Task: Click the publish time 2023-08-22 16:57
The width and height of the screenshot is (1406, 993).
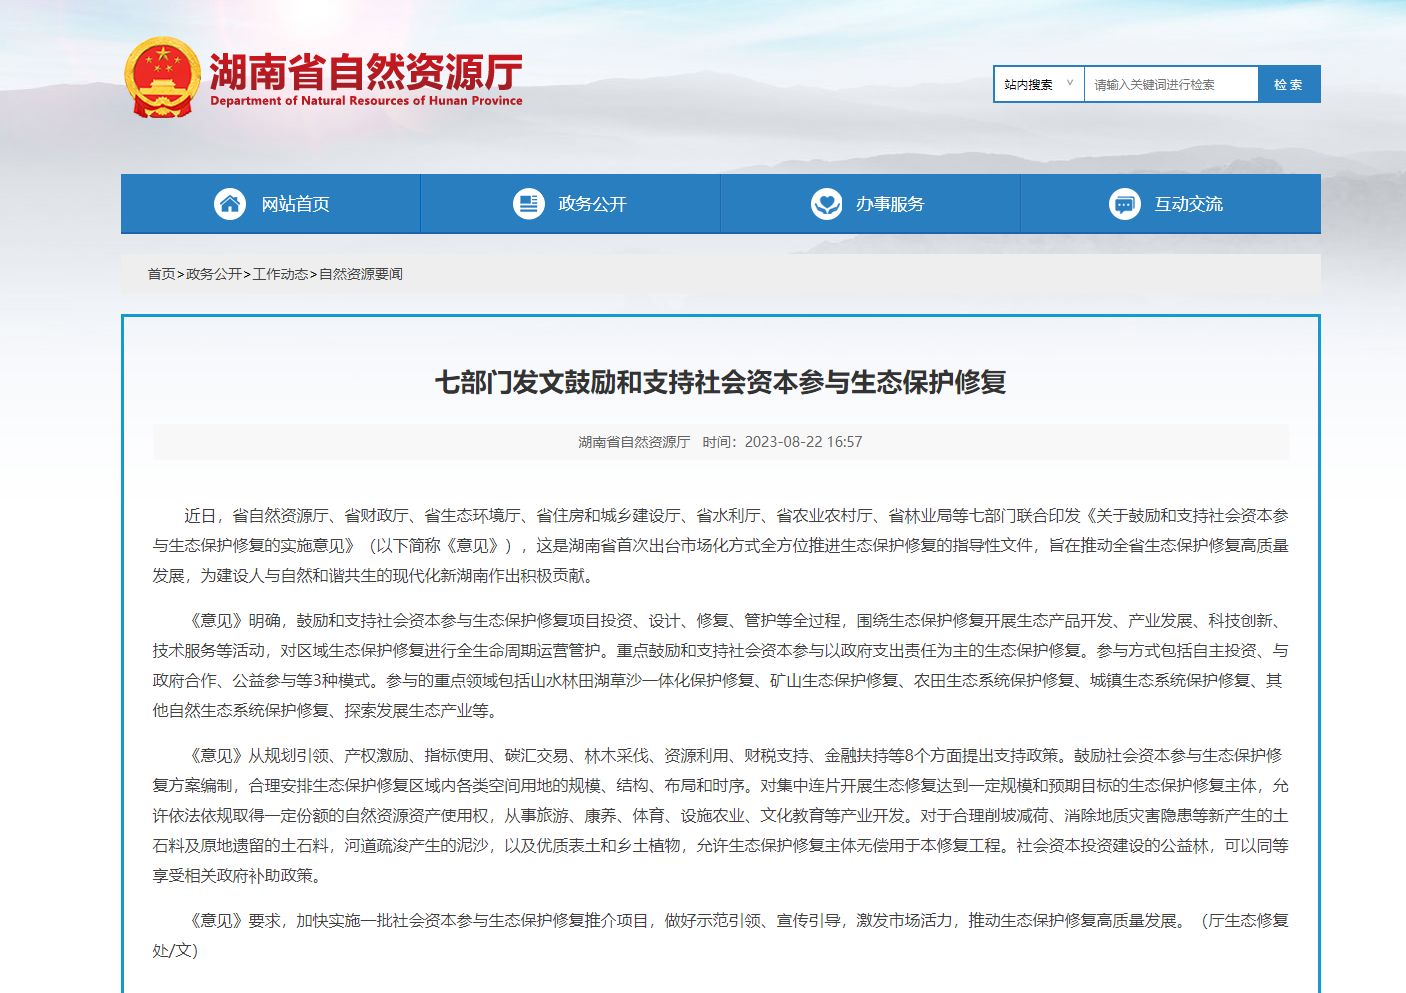Action: 803,442
